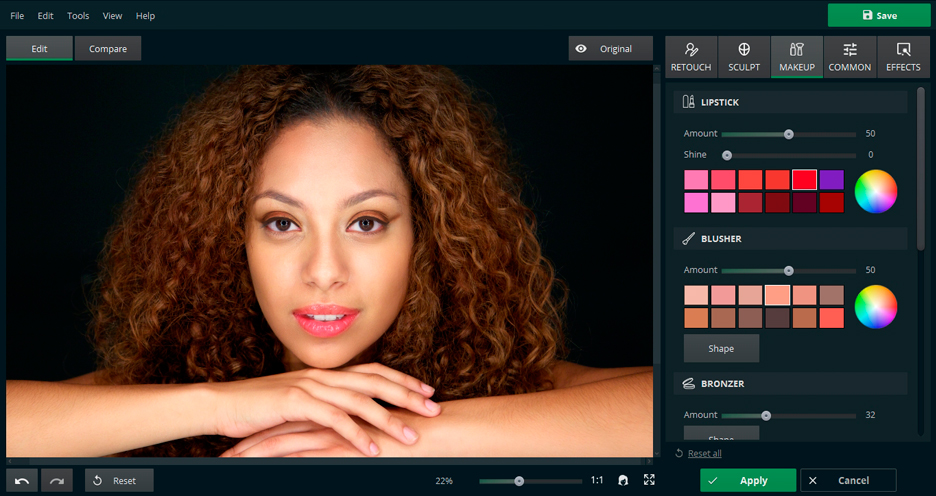Click the face detection icon

623,481
